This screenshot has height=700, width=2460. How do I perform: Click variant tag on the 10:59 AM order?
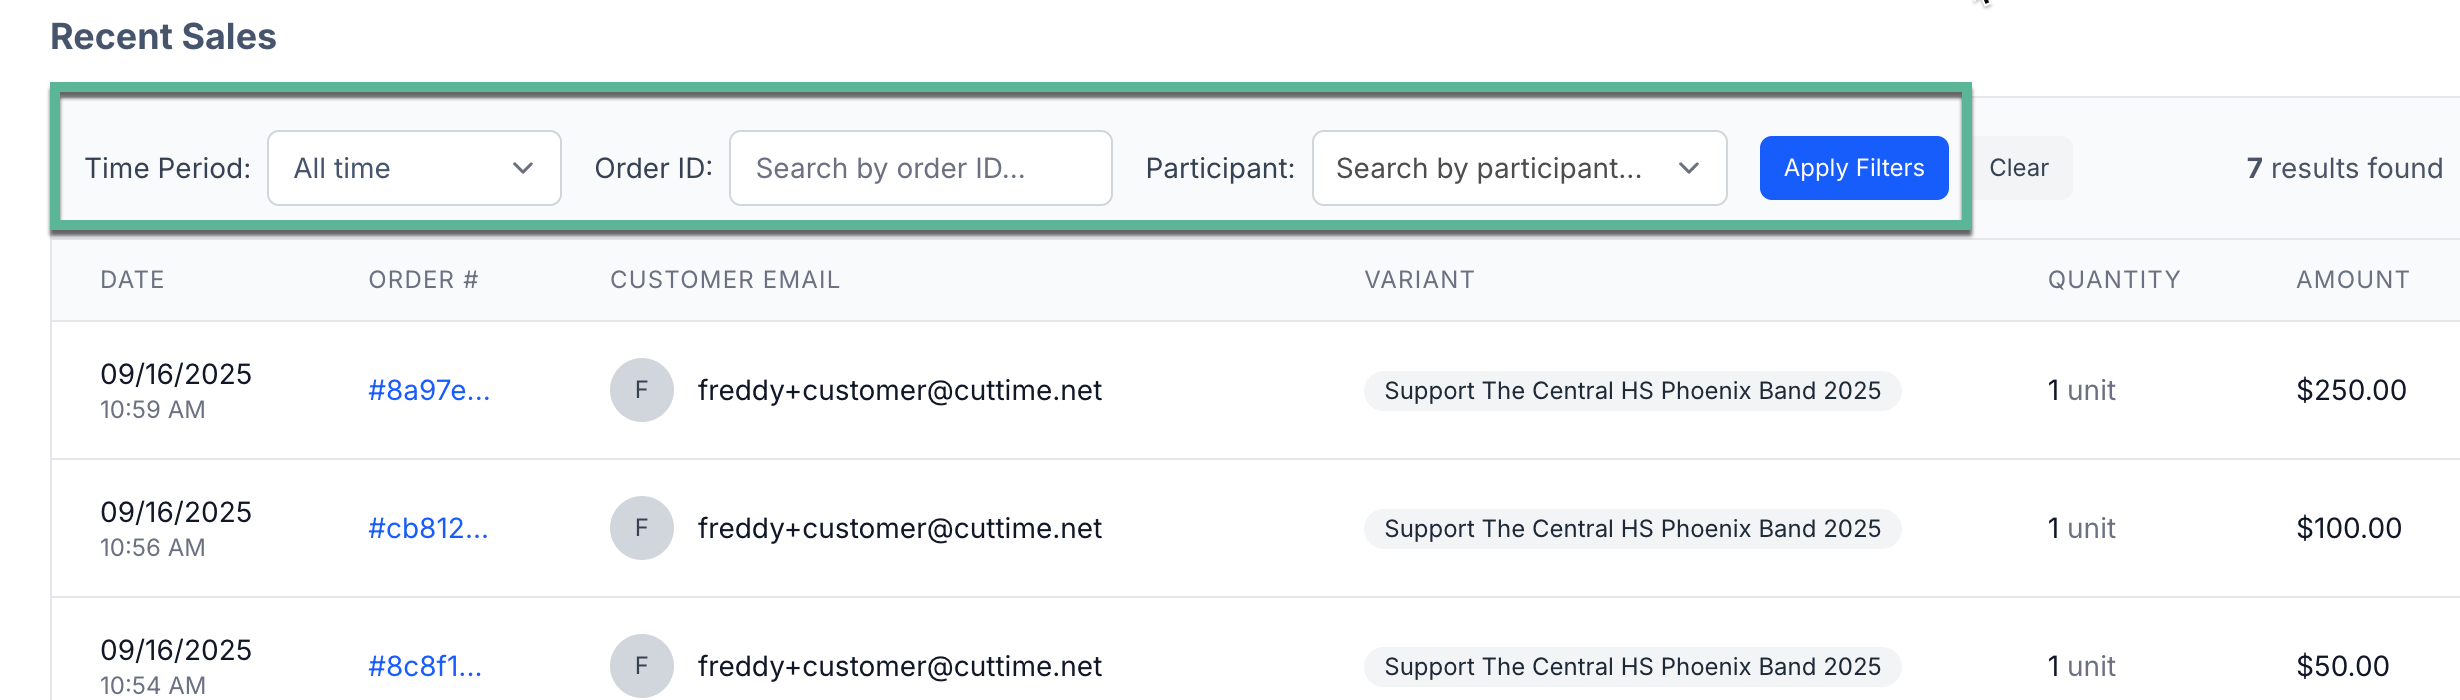tap(1632, 390)
